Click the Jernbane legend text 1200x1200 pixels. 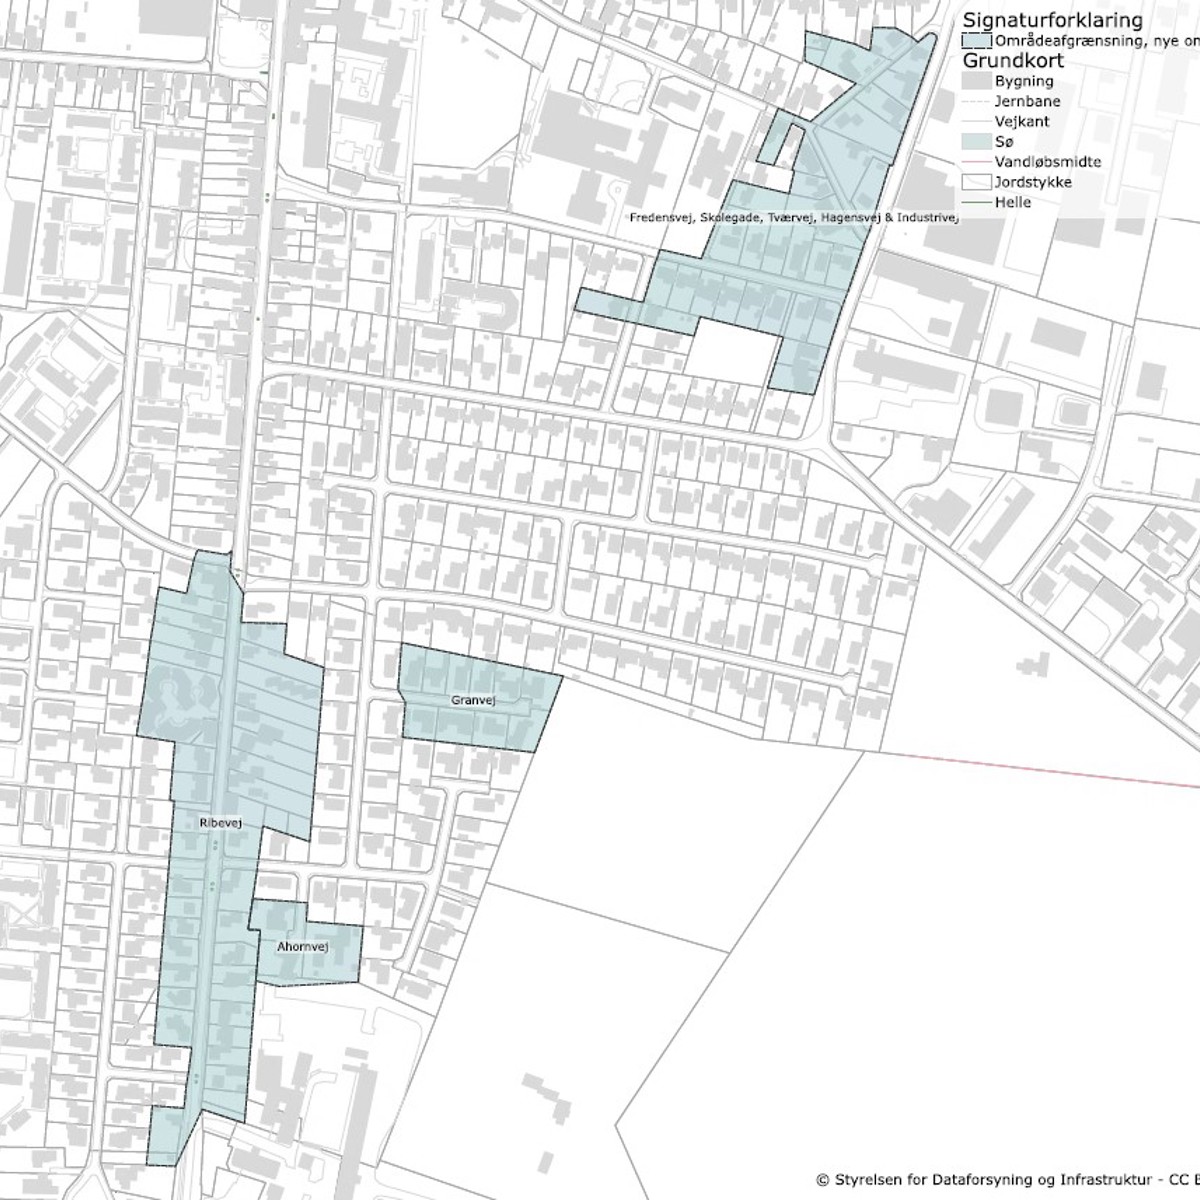click(1027, 101)
